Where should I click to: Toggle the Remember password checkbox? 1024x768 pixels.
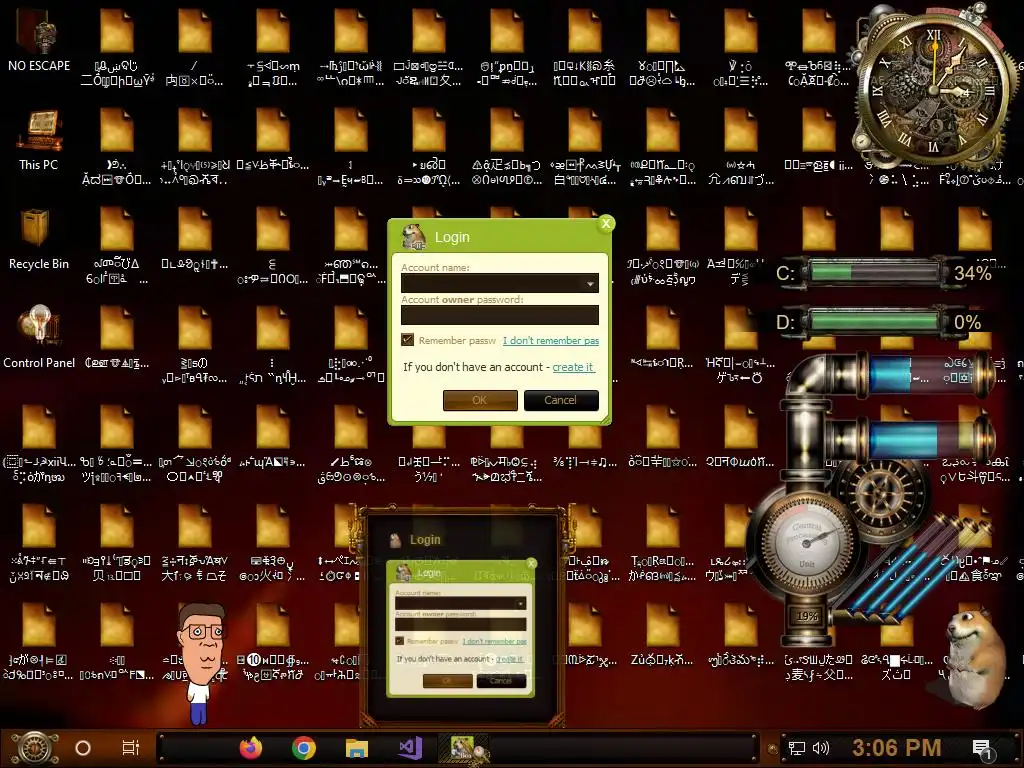coord(408,340)
